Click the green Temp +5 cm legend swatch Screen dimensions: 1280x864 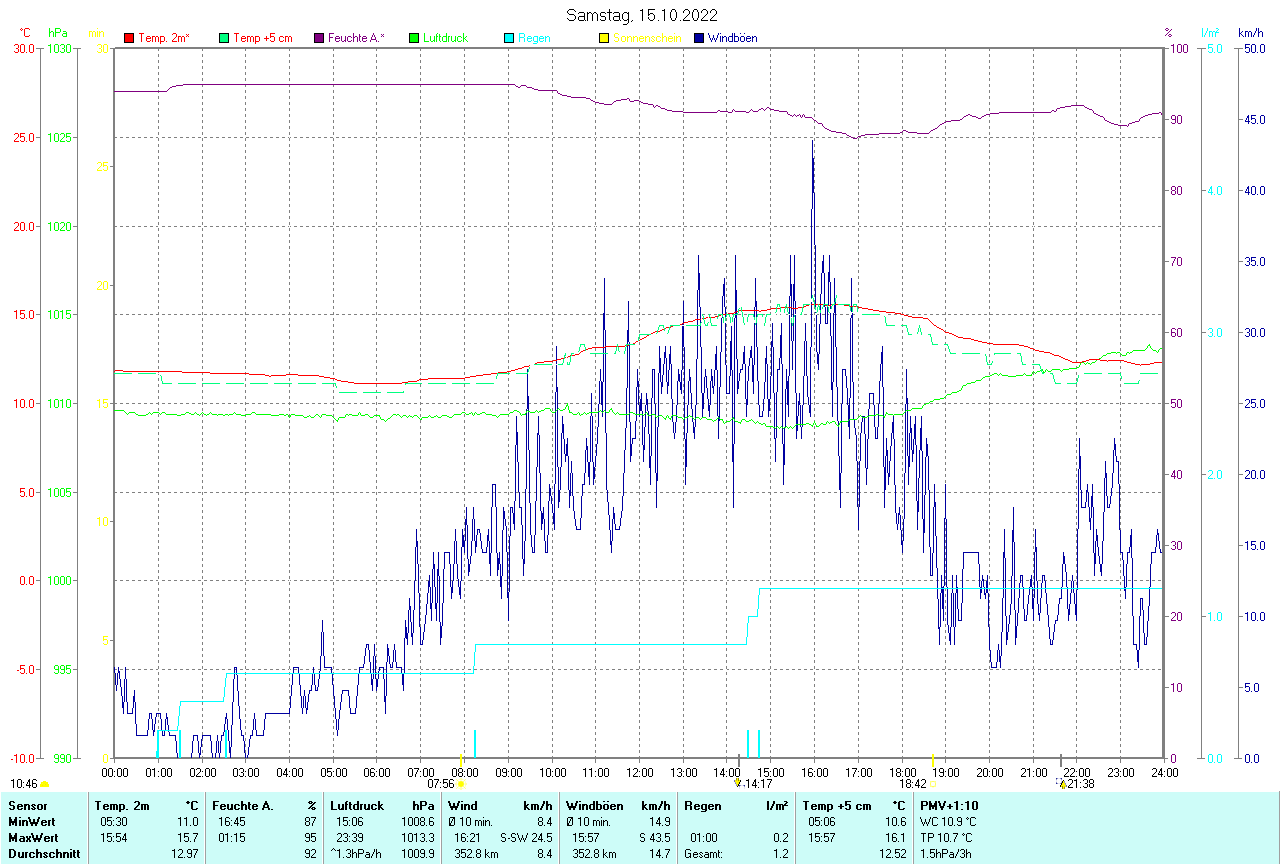point(224,38)
